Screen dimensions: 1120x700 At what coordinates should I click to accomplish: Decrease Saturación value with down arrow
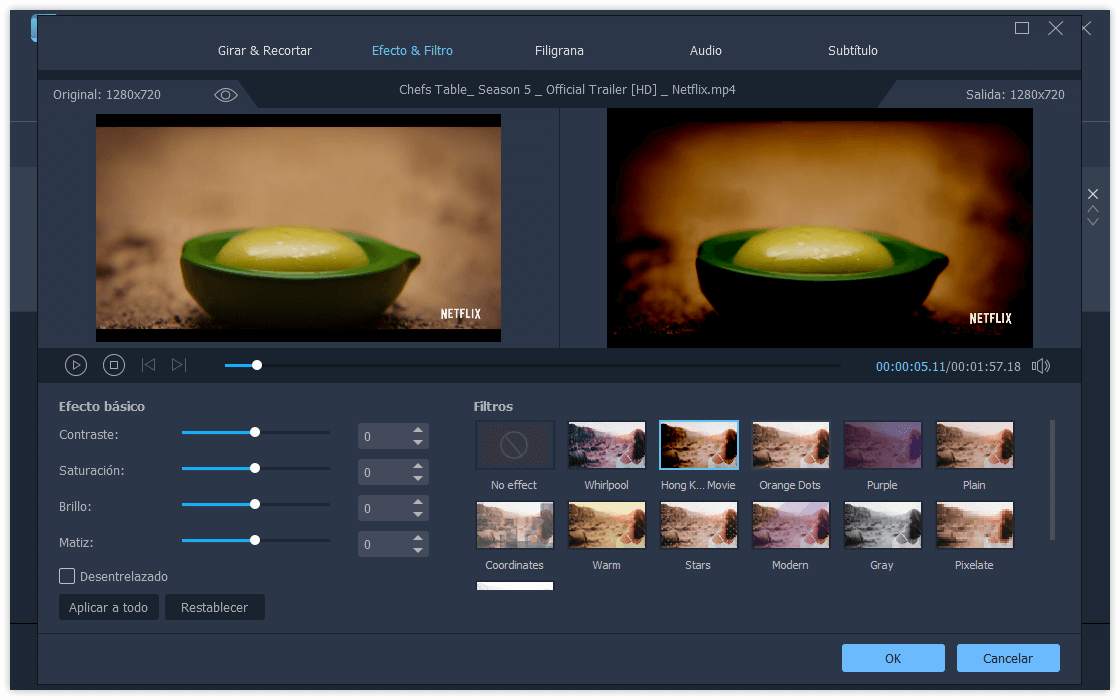point(418,479)
